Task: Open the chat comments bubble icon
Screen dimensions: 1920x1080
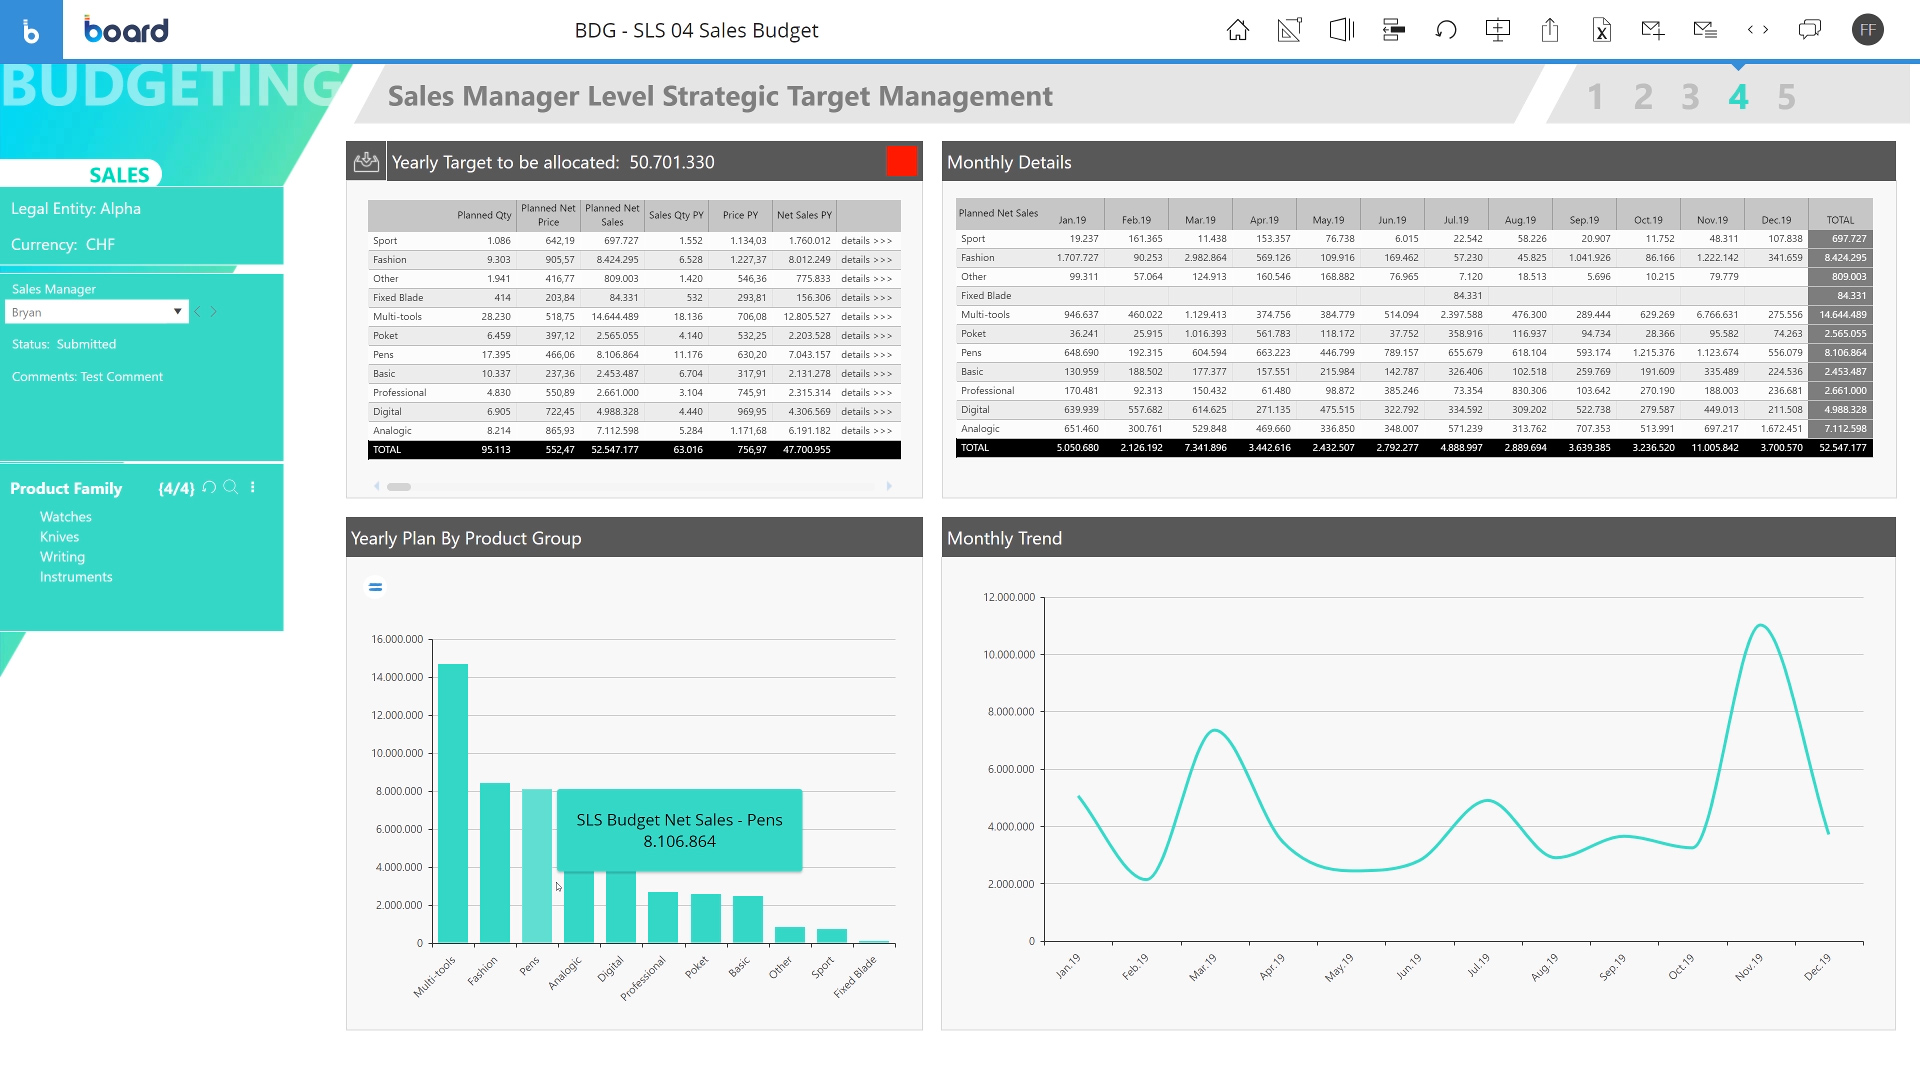Action: click(1809, 30)
